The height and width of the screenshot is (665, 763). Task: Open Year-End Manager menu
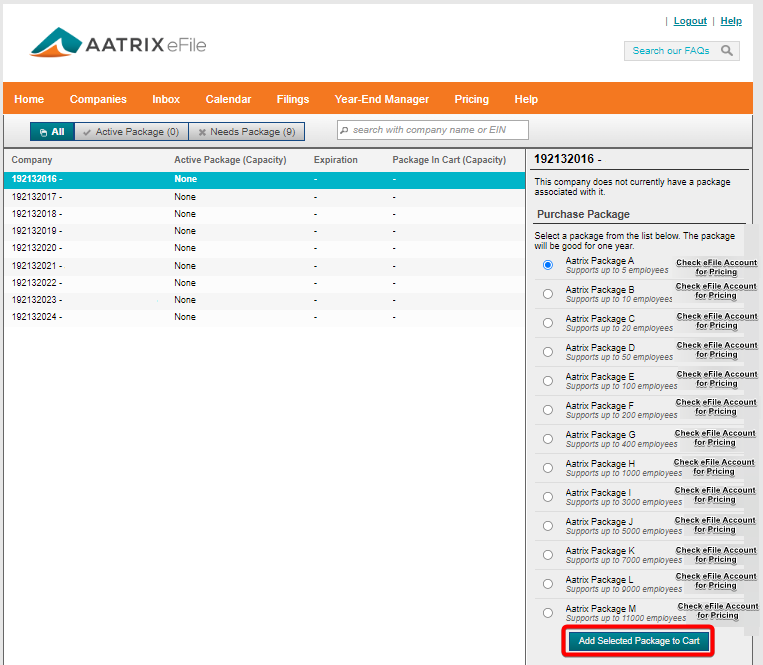tap(382, 99)
